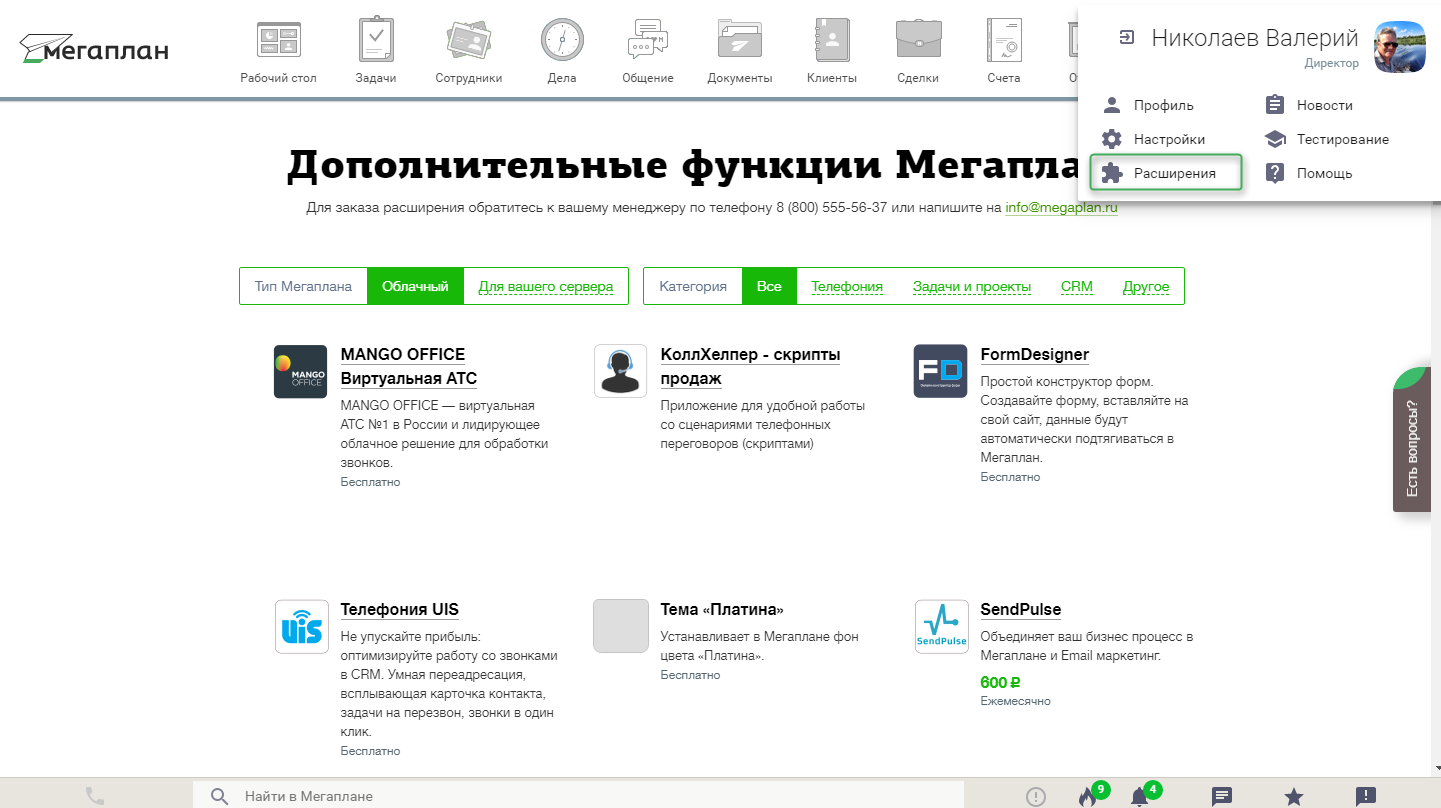Screen dimensions: 1441x808
Task: Click the Платина grey theme thumbnail
Action: tap(621, 626)
